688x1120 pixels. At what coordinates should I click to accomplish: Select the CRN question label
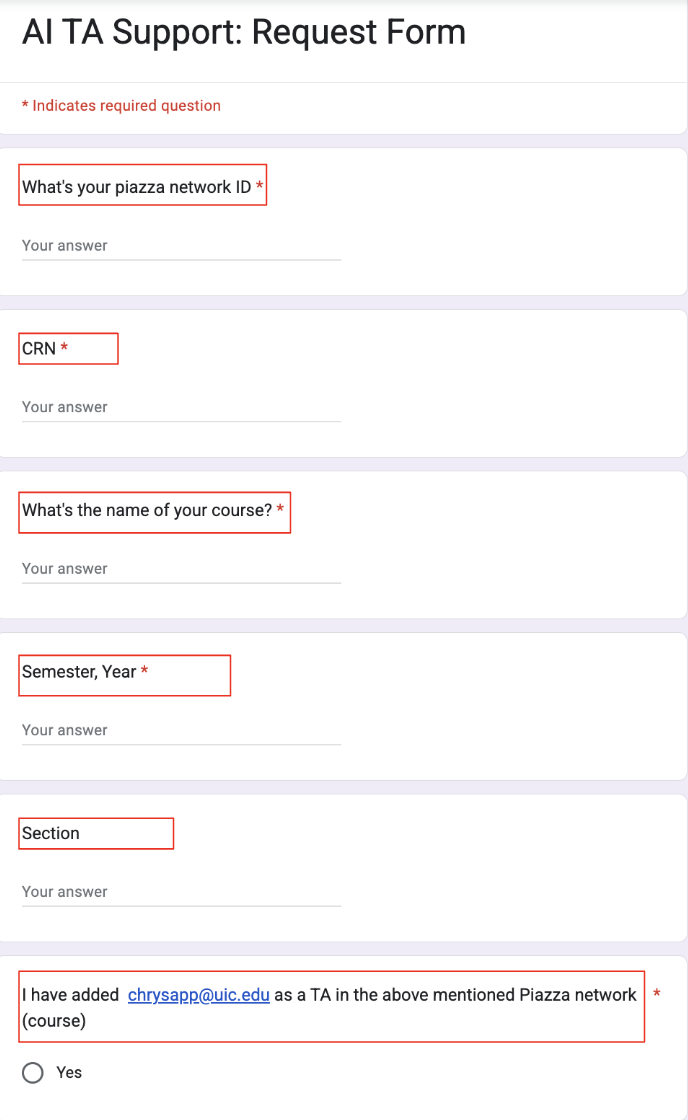pos(41,347)
